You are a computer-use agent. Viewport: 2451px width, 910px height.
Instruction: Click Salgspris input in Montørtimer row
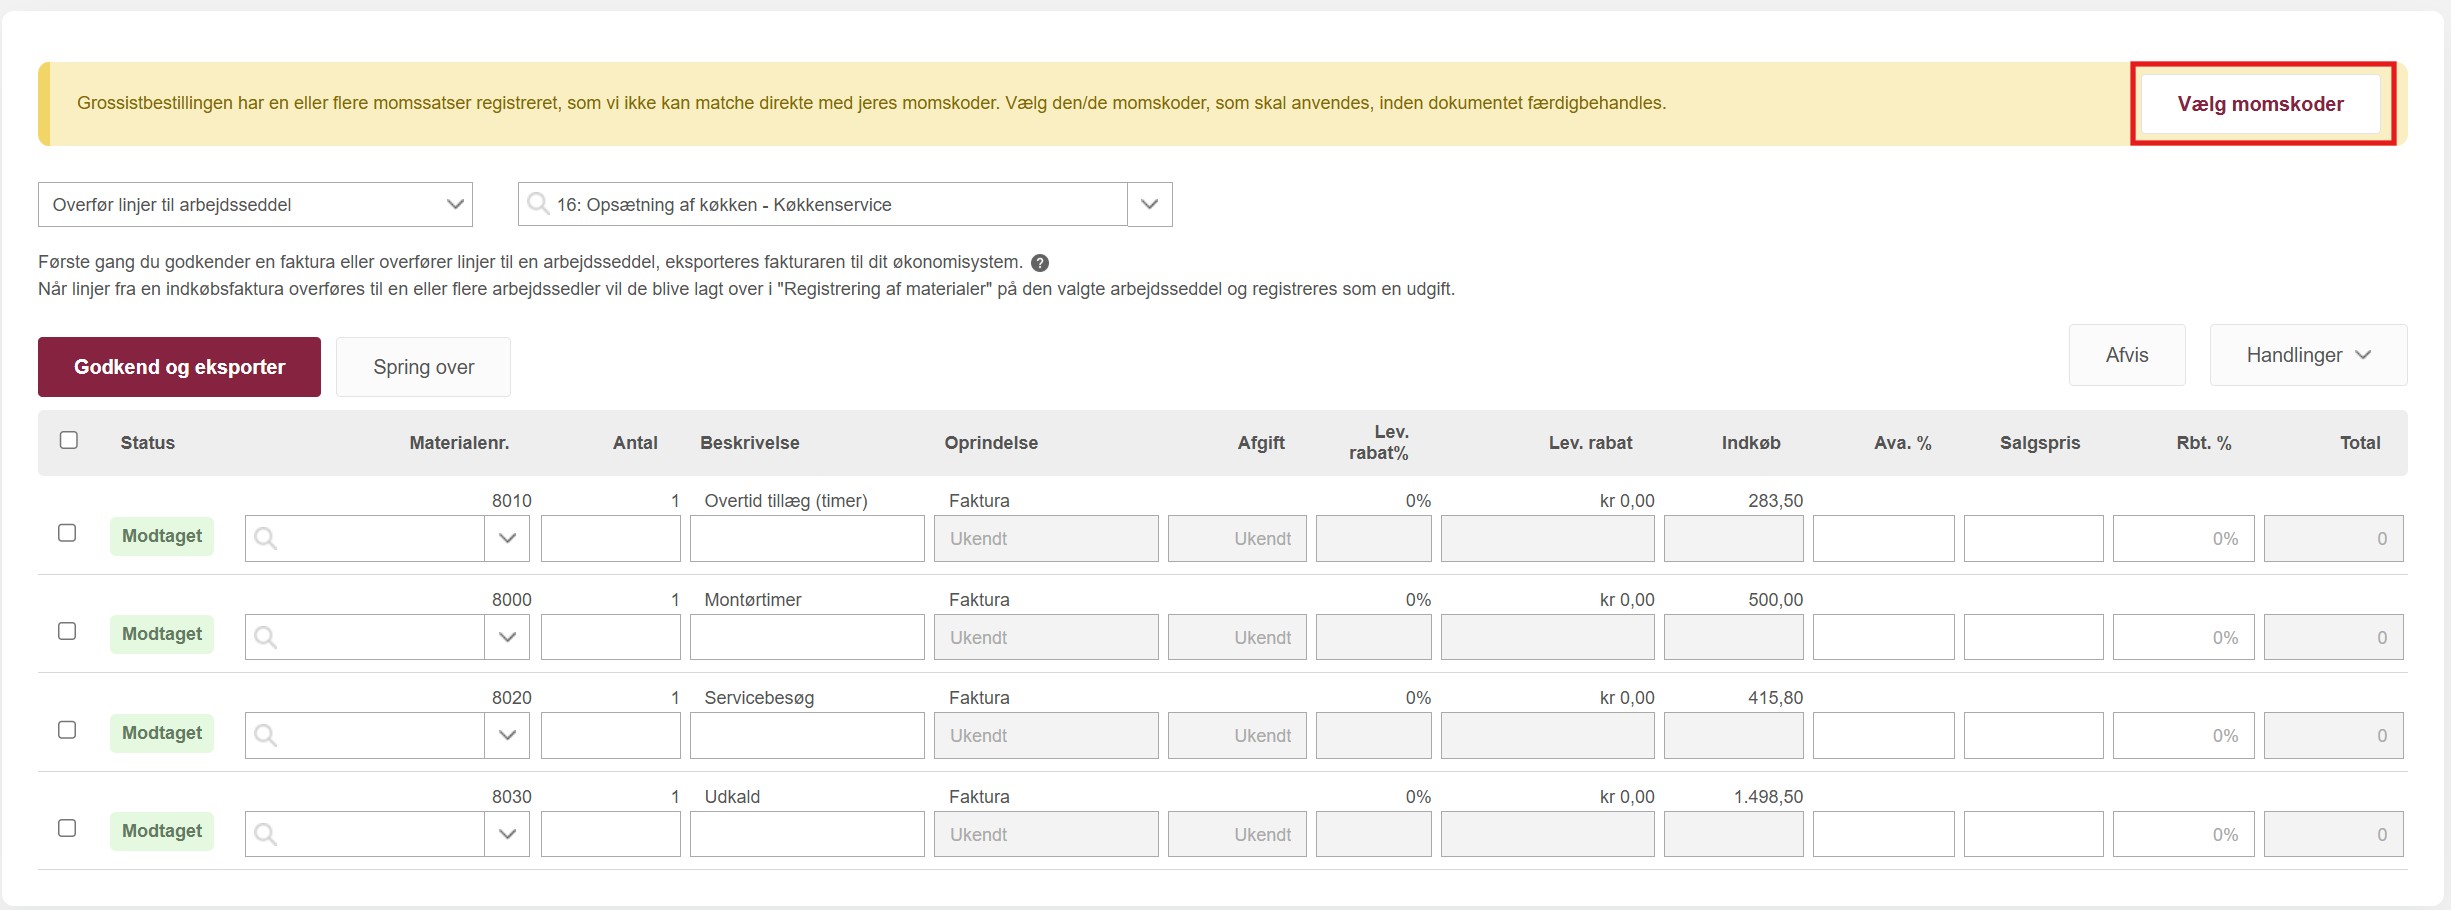[x=2034, y=637]
